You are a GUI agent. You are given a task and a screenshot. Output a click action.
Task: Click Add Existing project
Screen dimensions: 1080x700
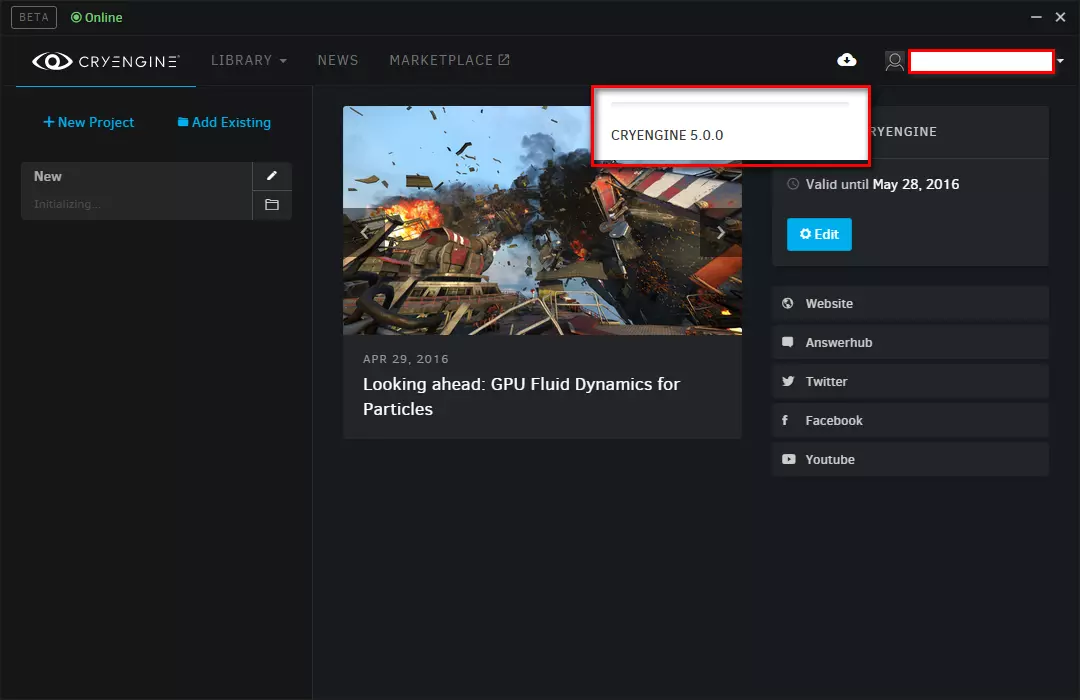tap(224, 122)
